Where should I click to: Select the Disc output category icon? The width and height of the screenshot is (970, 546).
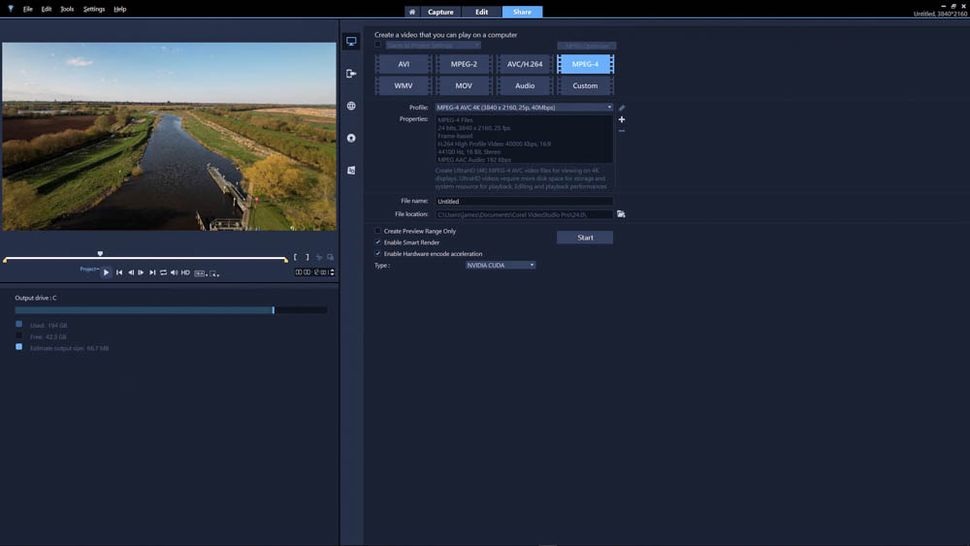click(351, 138)
